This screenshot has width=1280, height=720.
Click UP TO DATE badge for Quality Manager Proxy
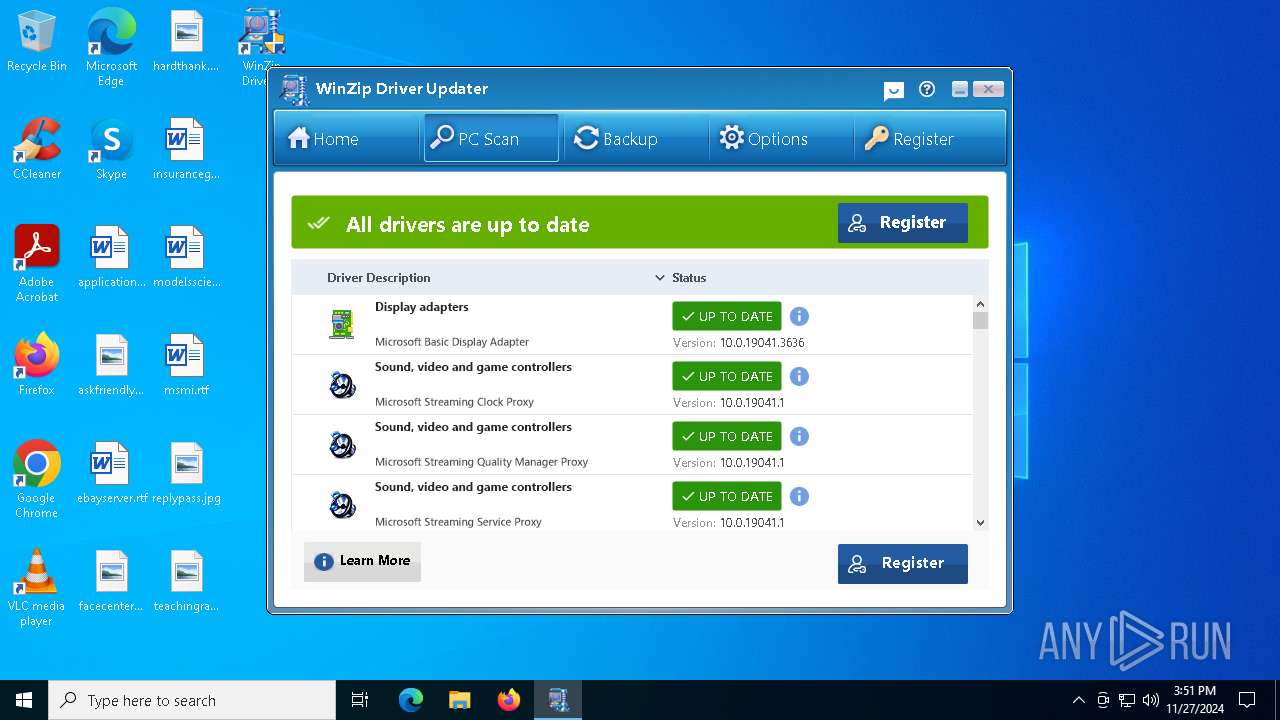pos(727,436)
